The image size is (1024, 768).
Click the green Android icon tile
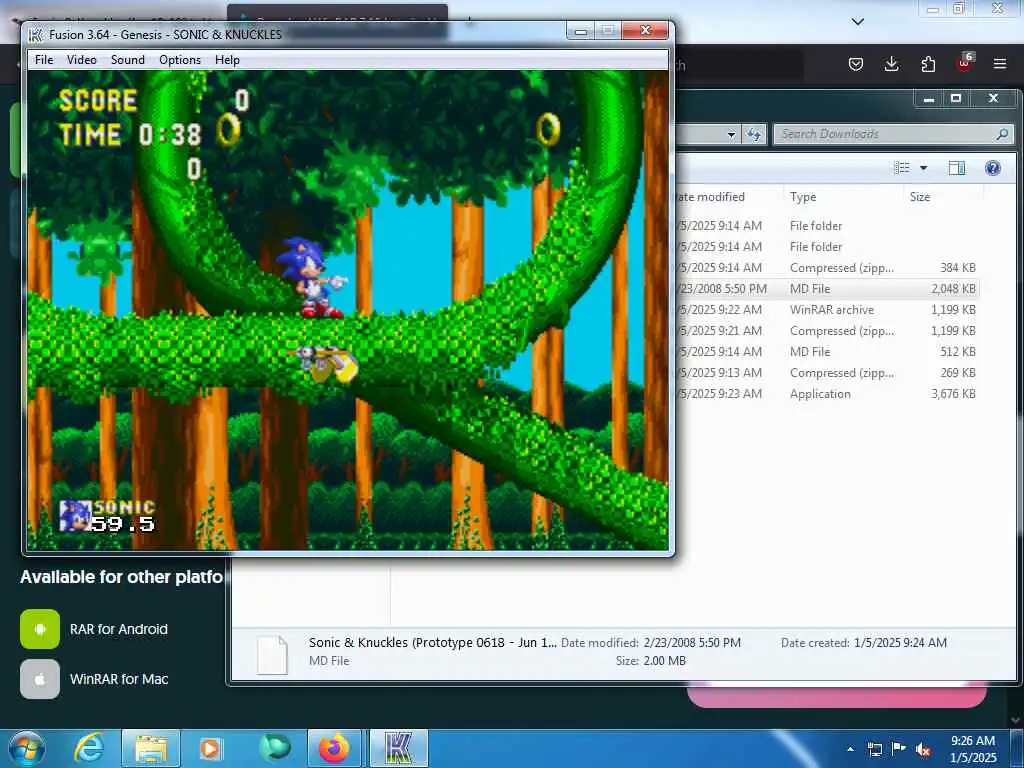pyautogui.click(x=40, y=629)
